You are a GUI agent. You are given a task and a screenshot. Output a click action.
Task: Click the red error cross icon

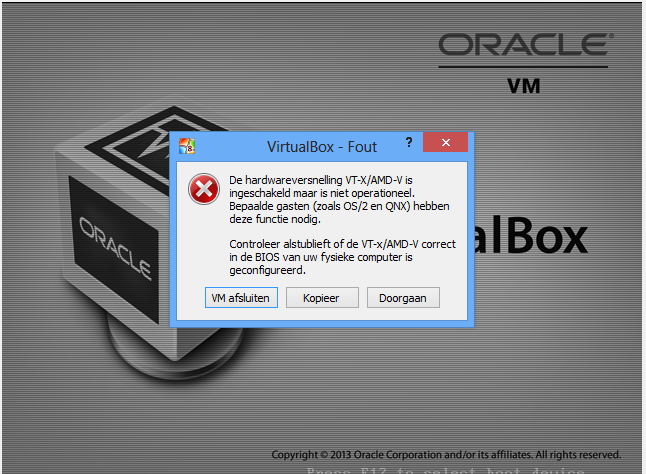pyautogui.click(x=204, y=189)
